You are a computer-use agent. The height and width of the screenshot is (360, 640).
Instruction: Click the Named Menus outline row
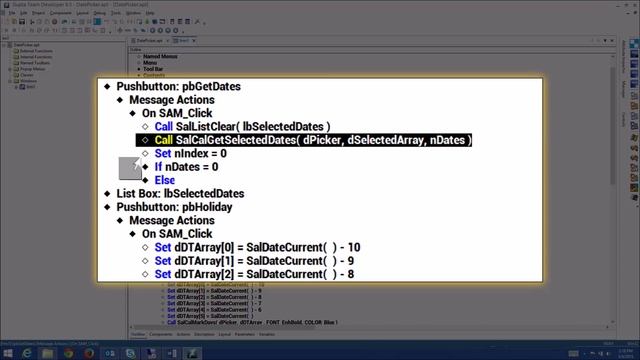(160, 56)
